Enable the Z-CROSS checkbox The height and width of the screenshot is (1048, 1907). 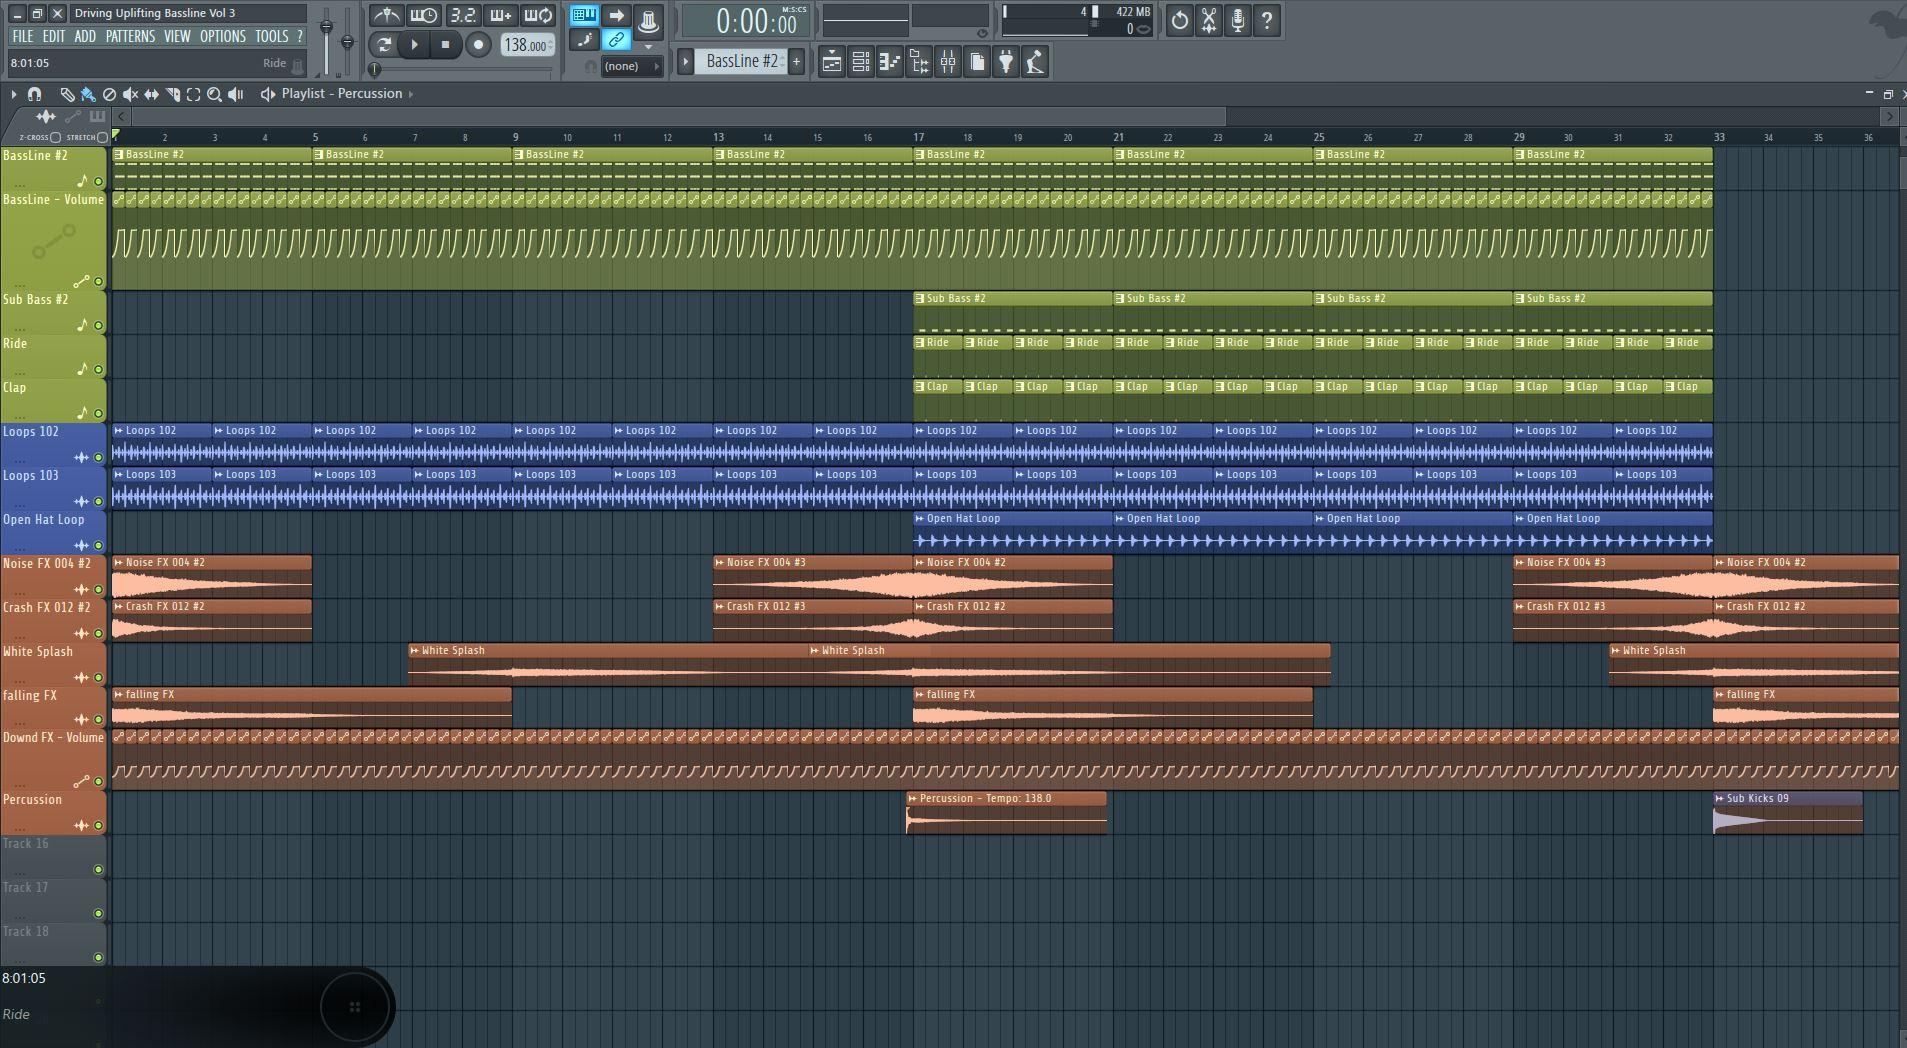55,139
